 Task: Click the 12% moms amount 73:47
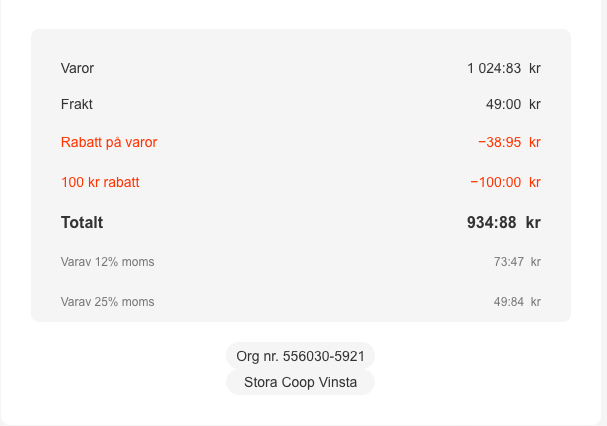pos(508,262)
